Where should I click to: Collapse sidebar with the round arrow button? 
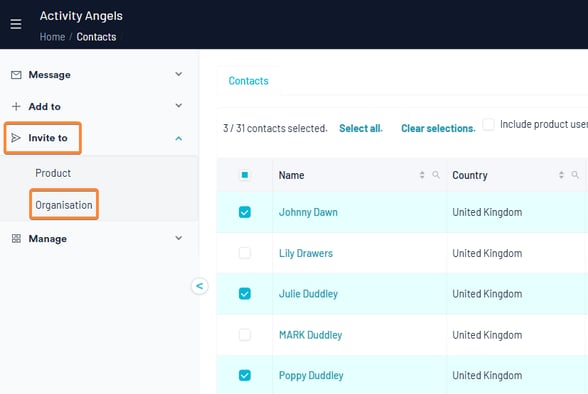pos(200,286)
